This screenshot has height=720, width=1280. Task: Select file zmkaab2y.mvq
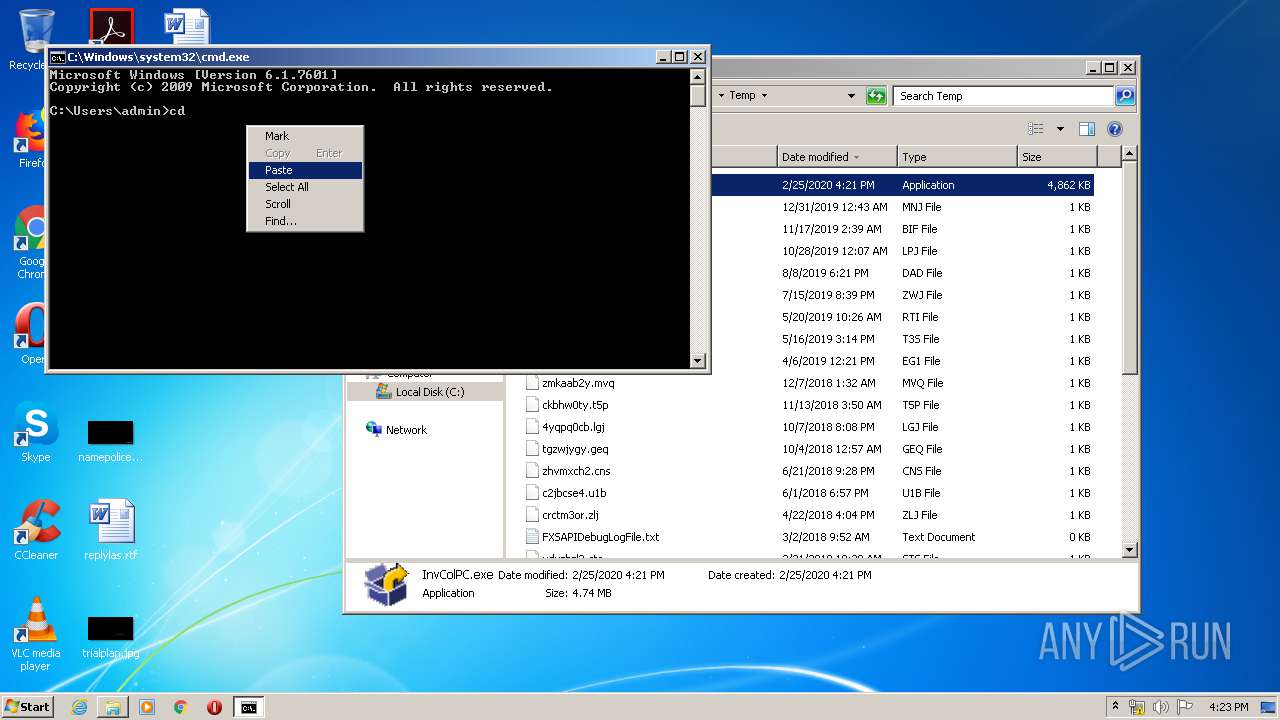[x=578, y=383]
